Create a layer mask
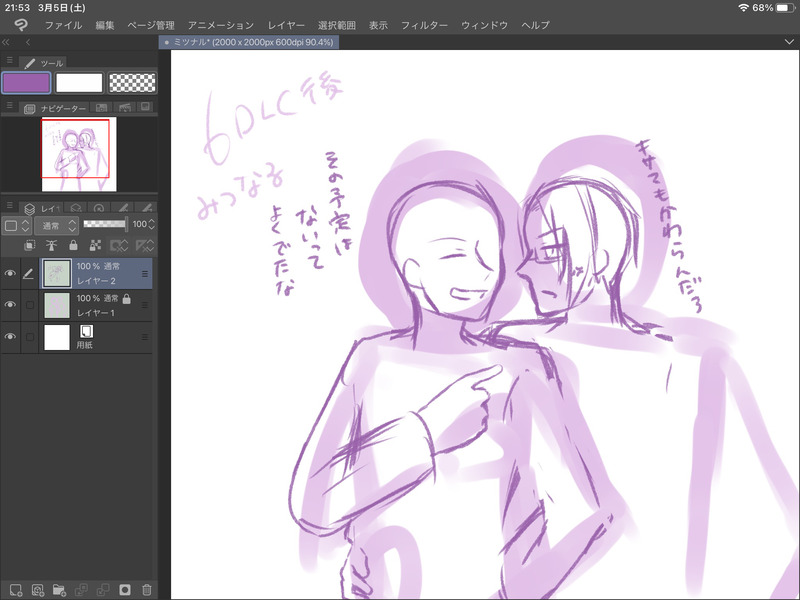Viewport: 800px width, 600px height. (x=124, y=590)
